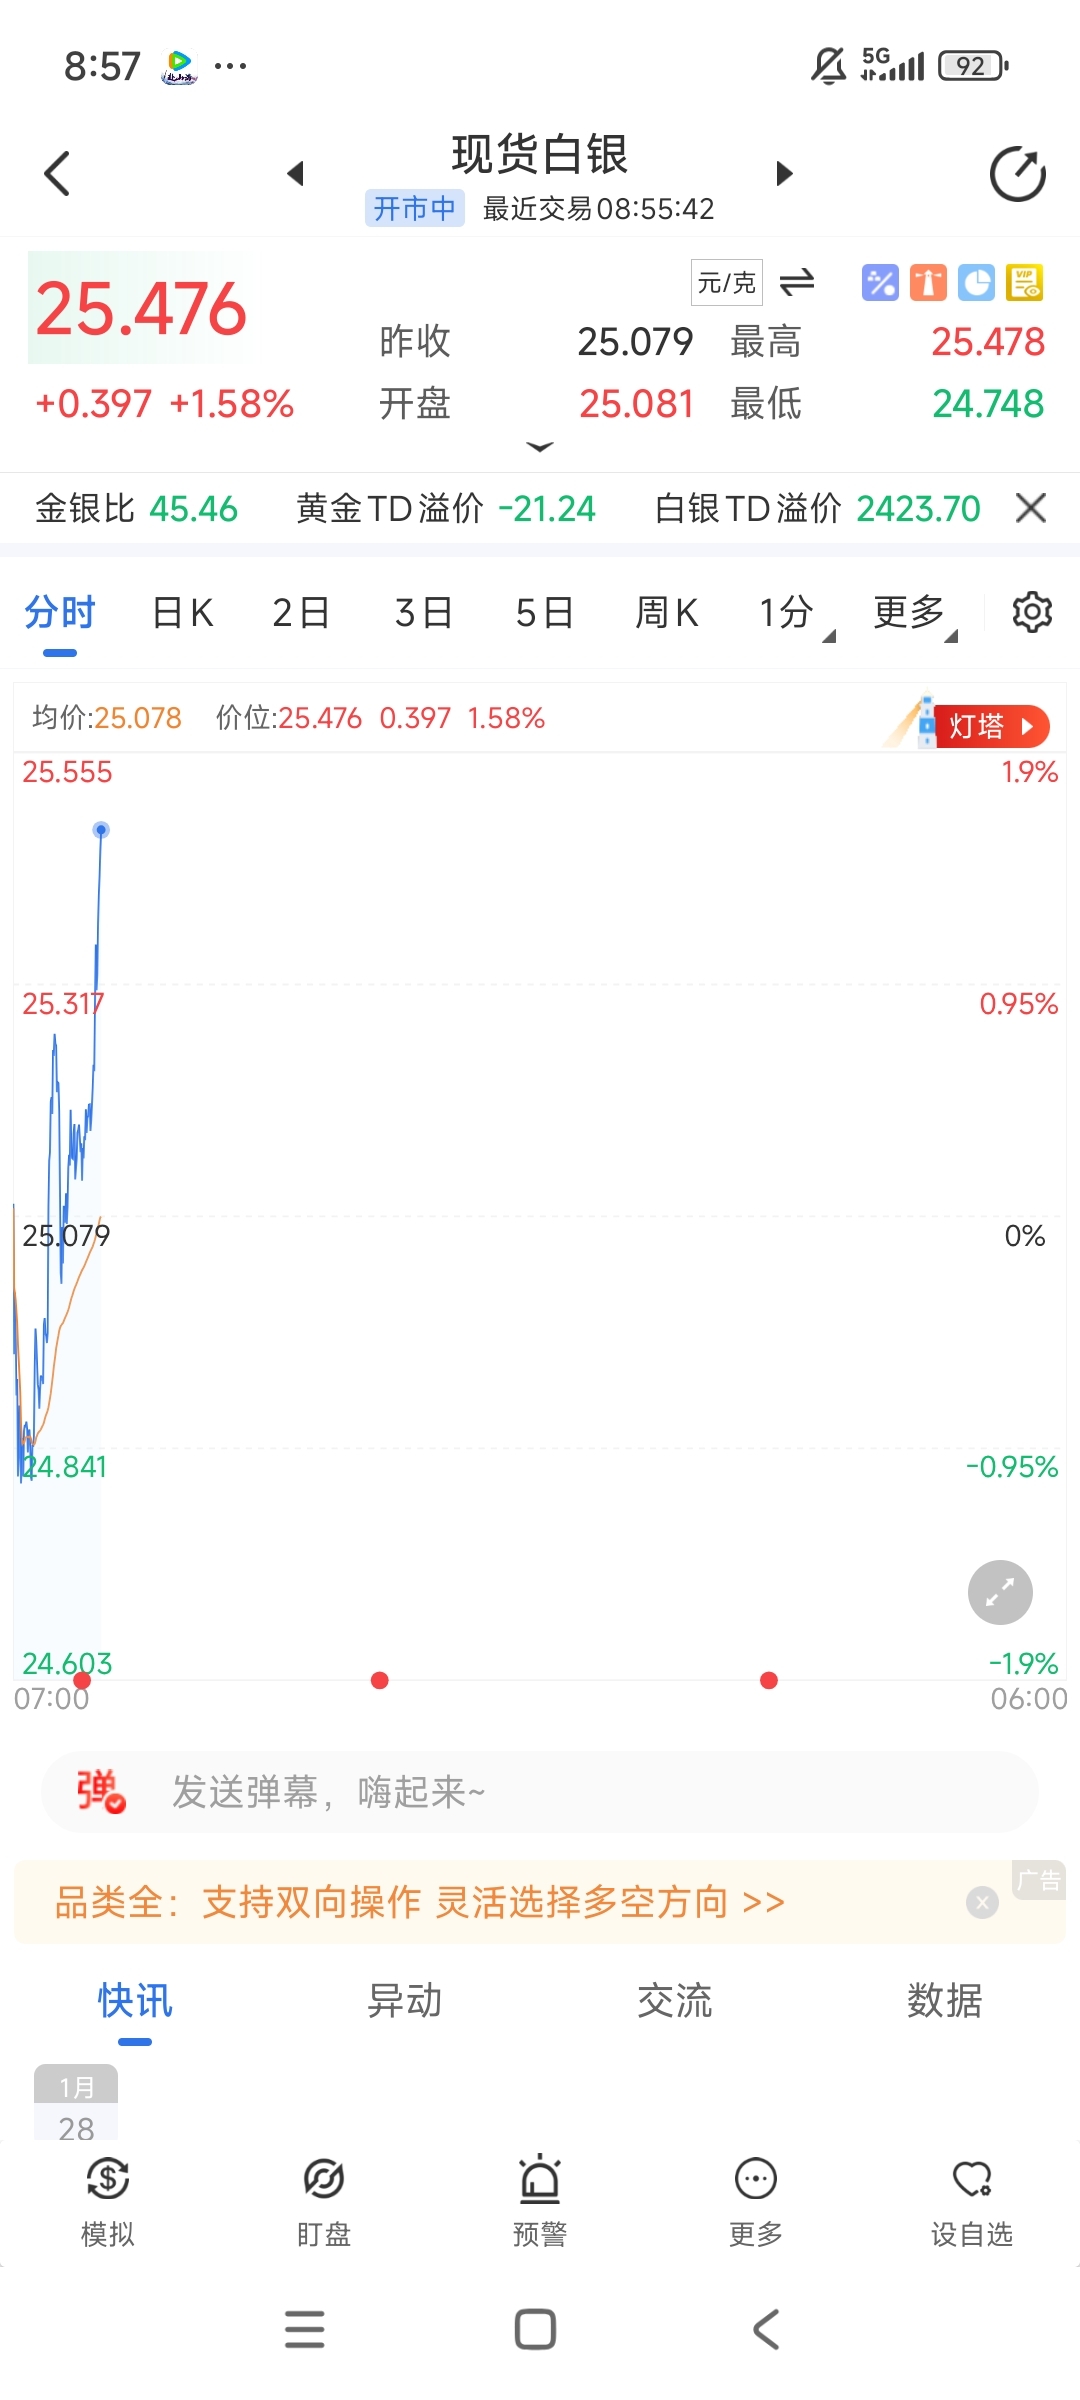1080x2400 pixels.
Task: Open chart settings gear icon
Action: [x=1032, y=612]
